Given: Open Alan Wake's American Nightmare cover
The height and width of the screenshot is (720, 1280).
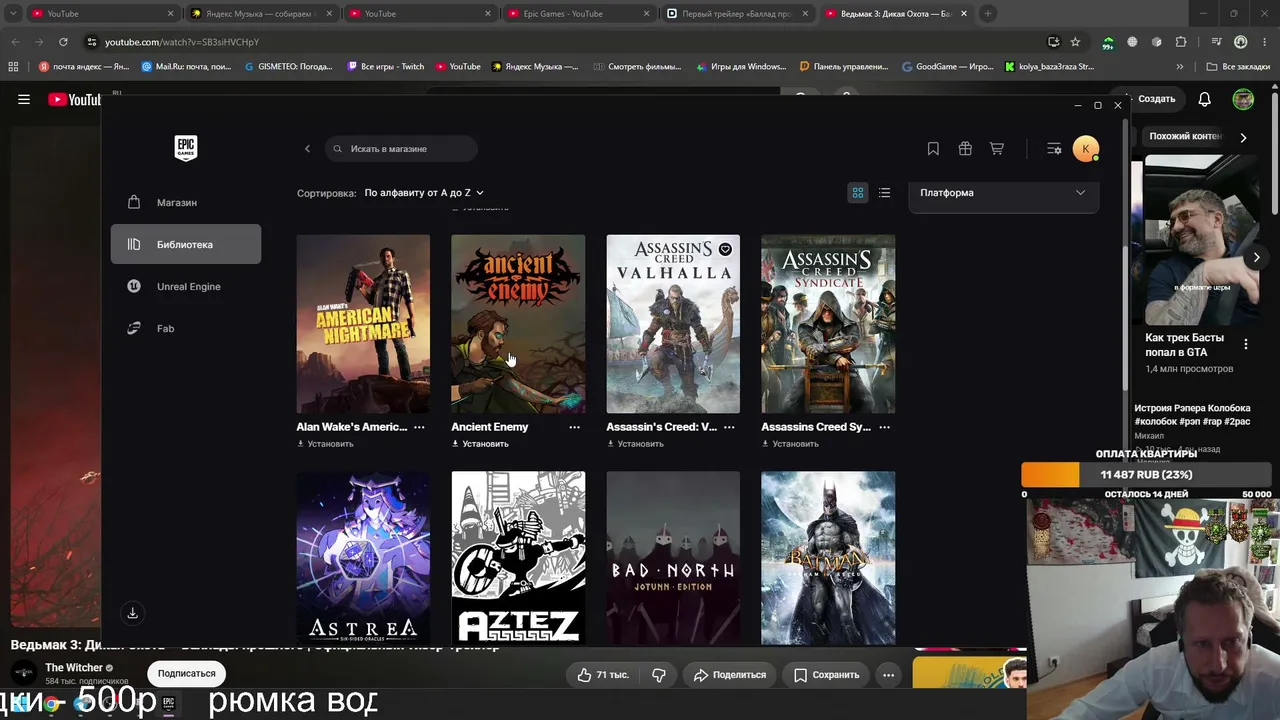Looking at the screenshot, I should (363, 324).
